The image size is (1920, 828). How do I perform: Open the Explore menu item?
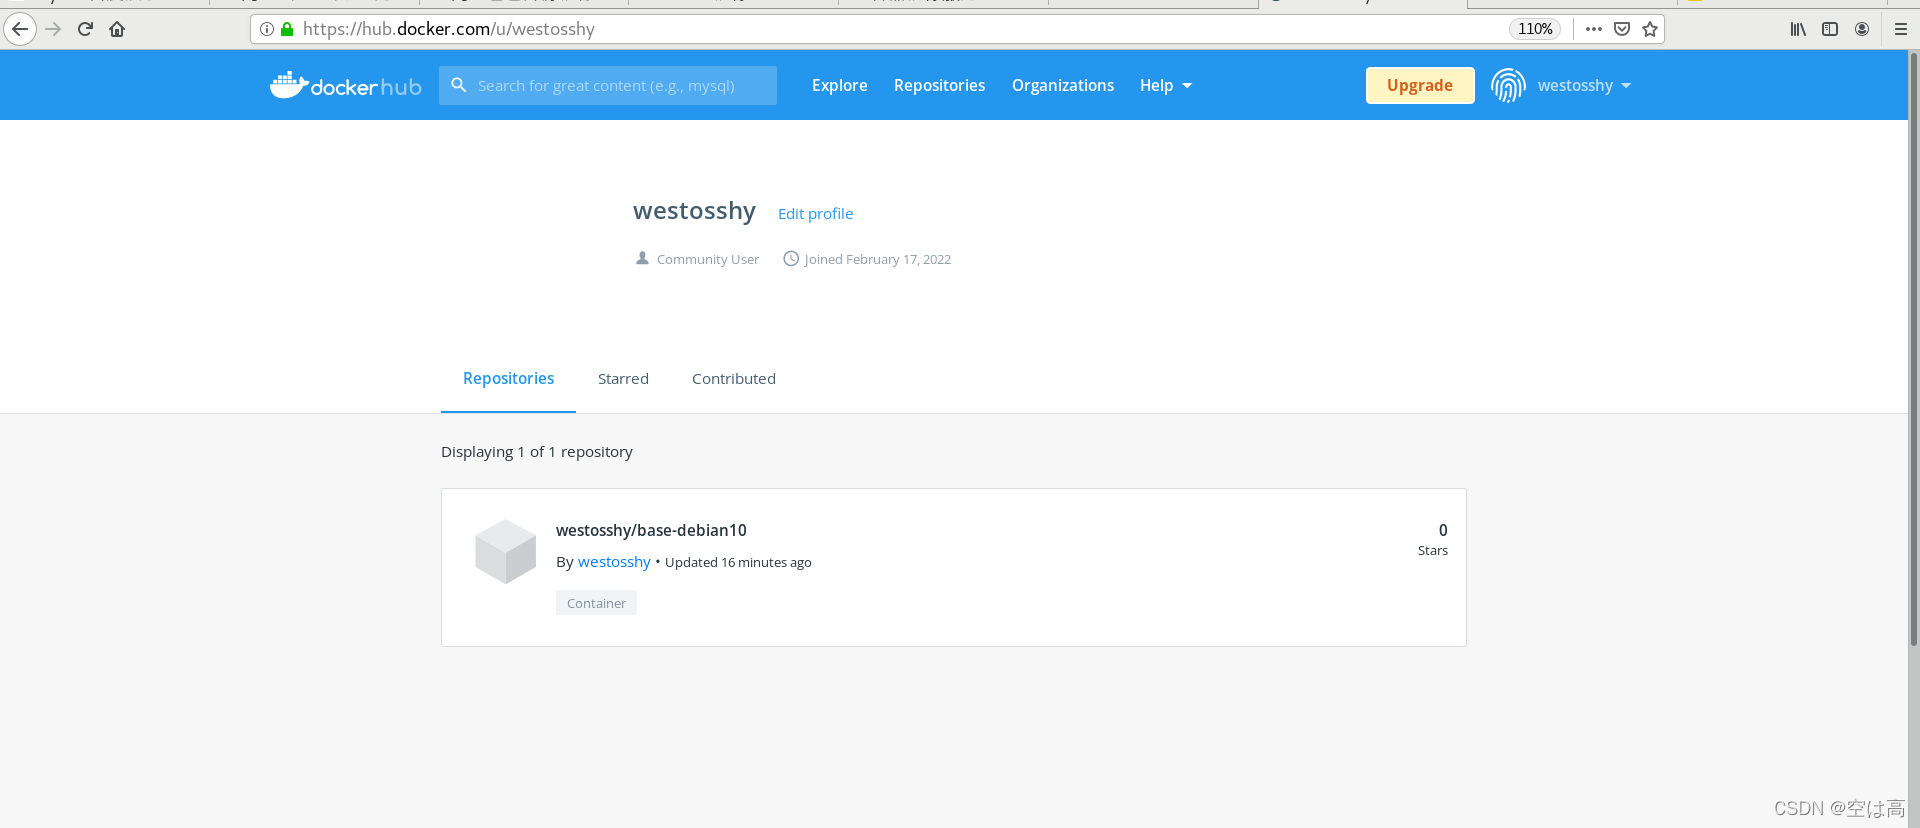pyautogui.click(x=839, y=86)
